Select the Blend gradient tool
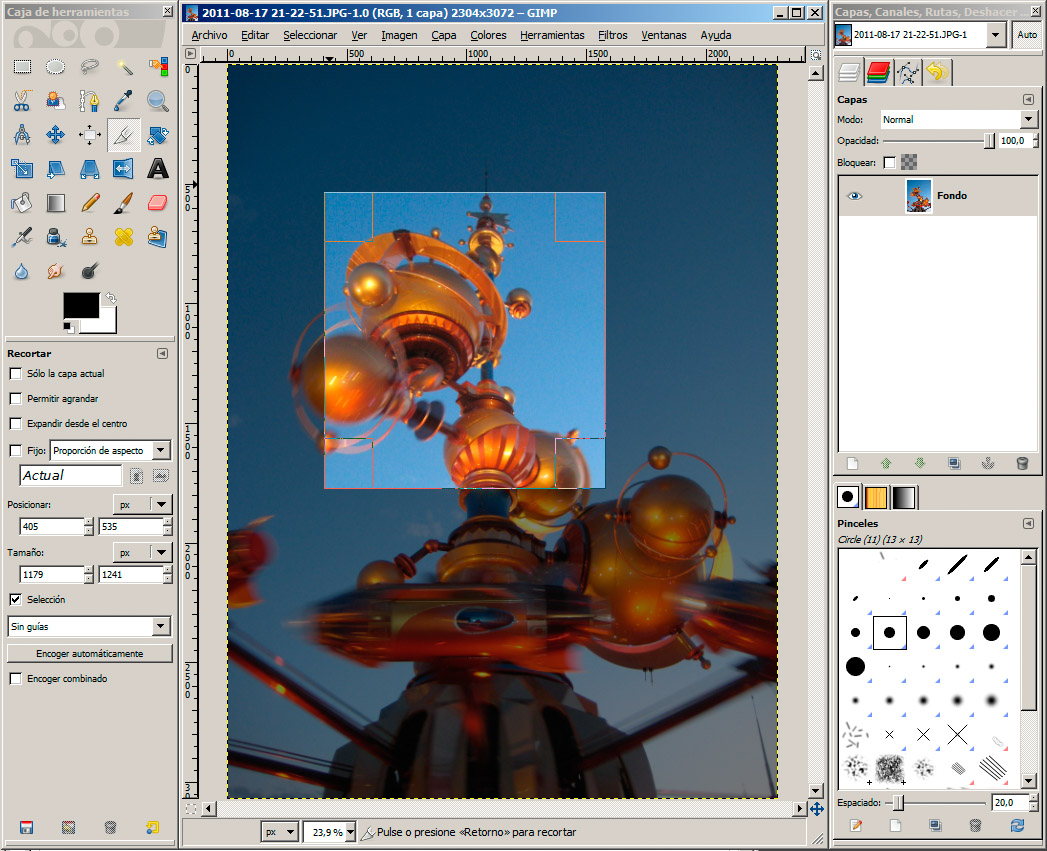 55,202
